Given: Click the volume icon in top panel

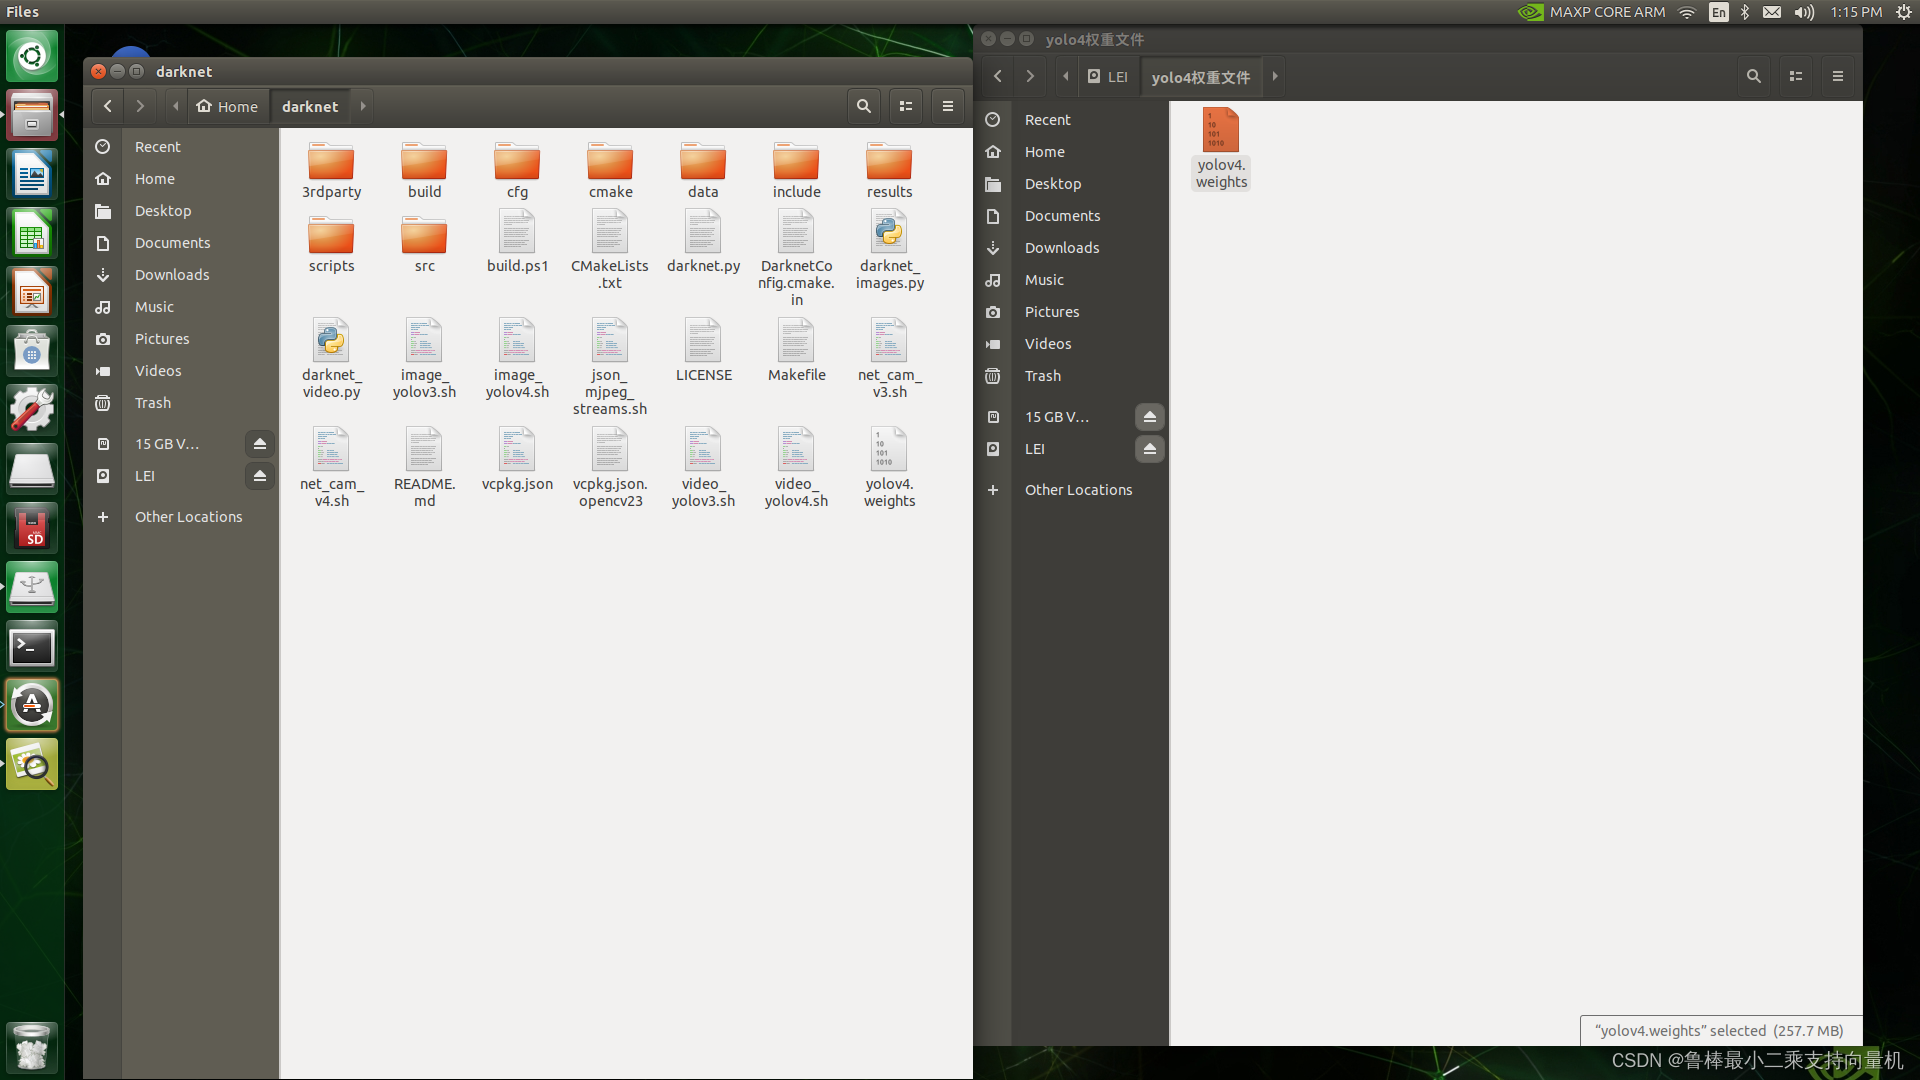Looking at the screenshot, I should tap(1804, 12).
